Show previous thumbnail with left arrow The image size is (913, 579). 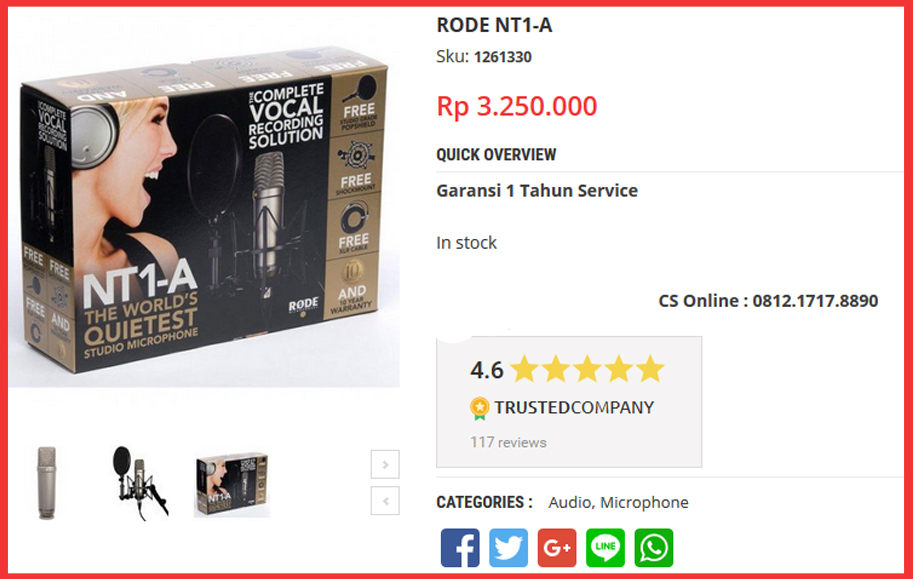tap(385, 500)
